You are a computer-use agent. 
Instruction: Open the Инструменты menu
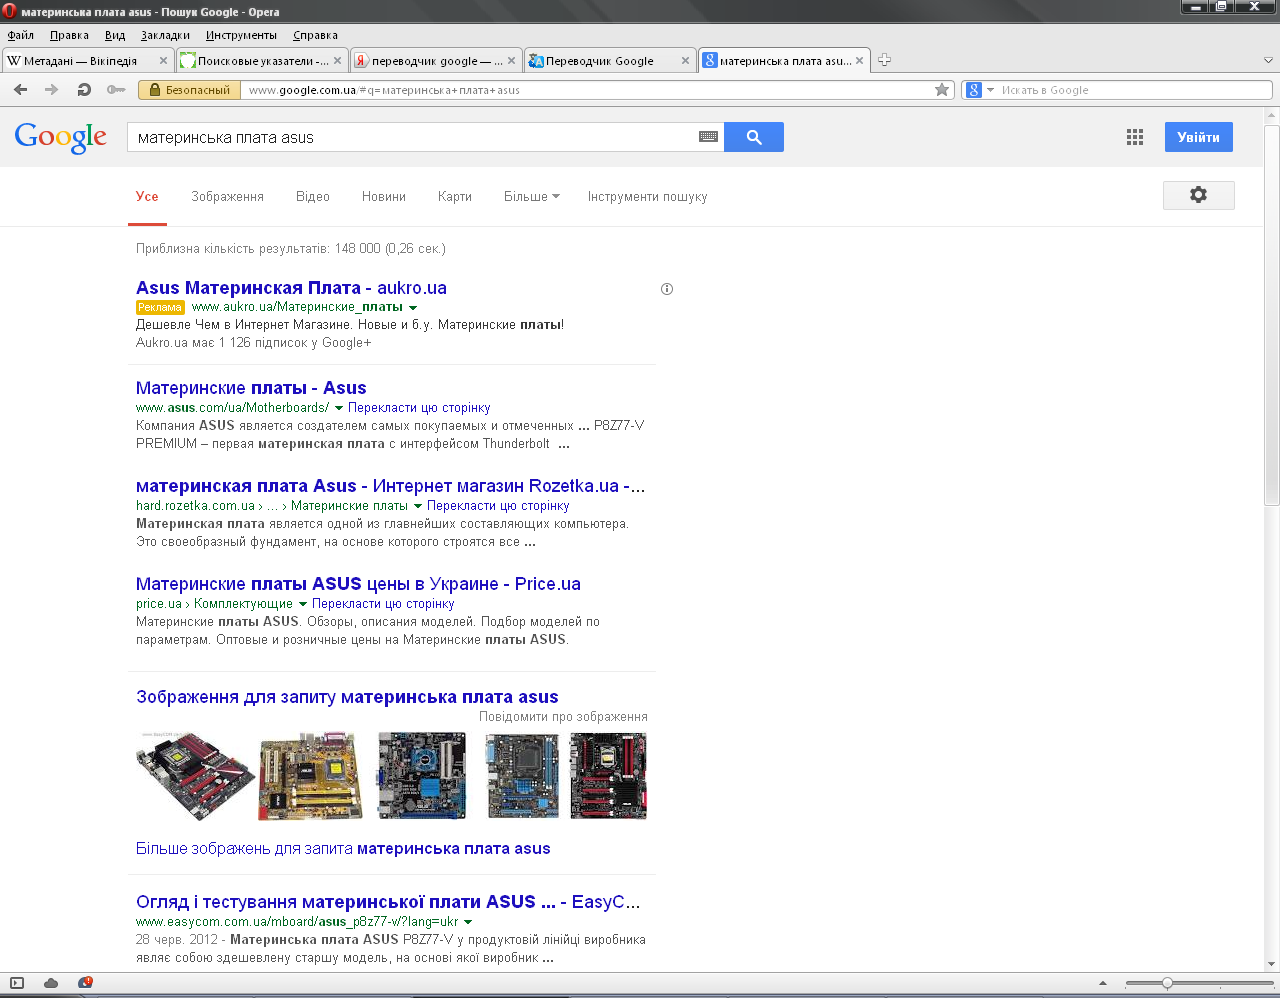[x=241, y=35]
